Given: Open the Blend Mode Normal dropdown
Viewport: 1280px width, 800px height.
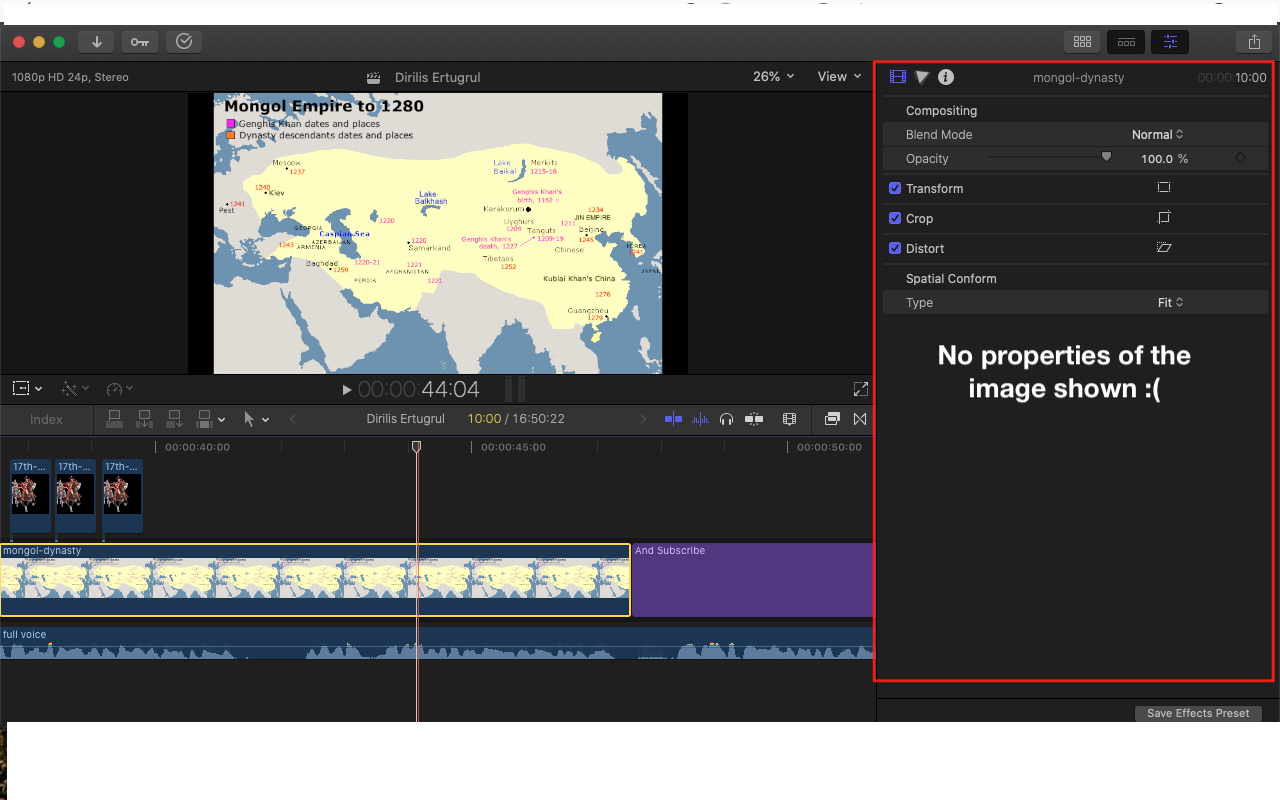Looking at the screenshot, I should pyautogui.click(x=1157, y=135).
